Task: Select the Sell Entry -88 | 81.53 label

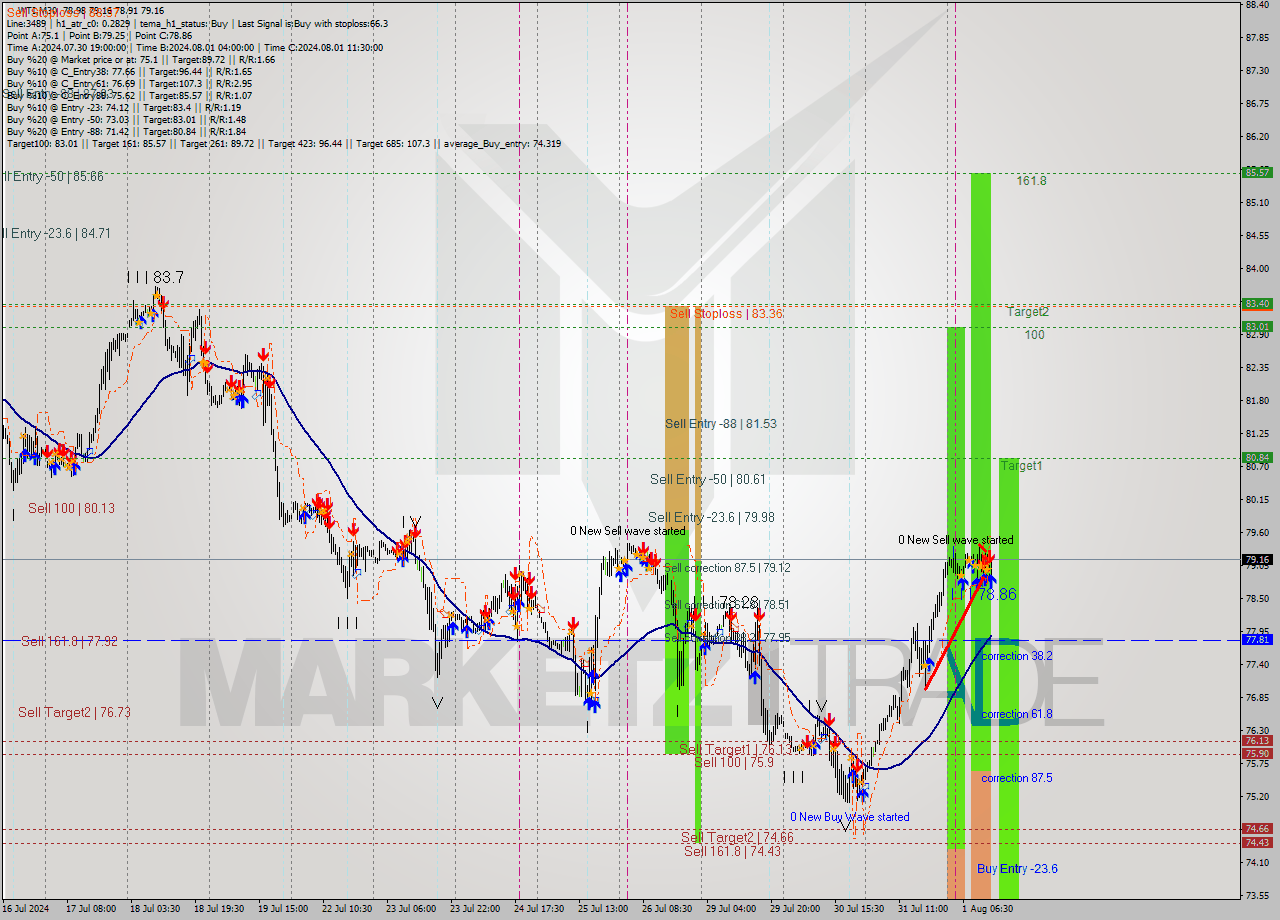Action: [720, 424]
